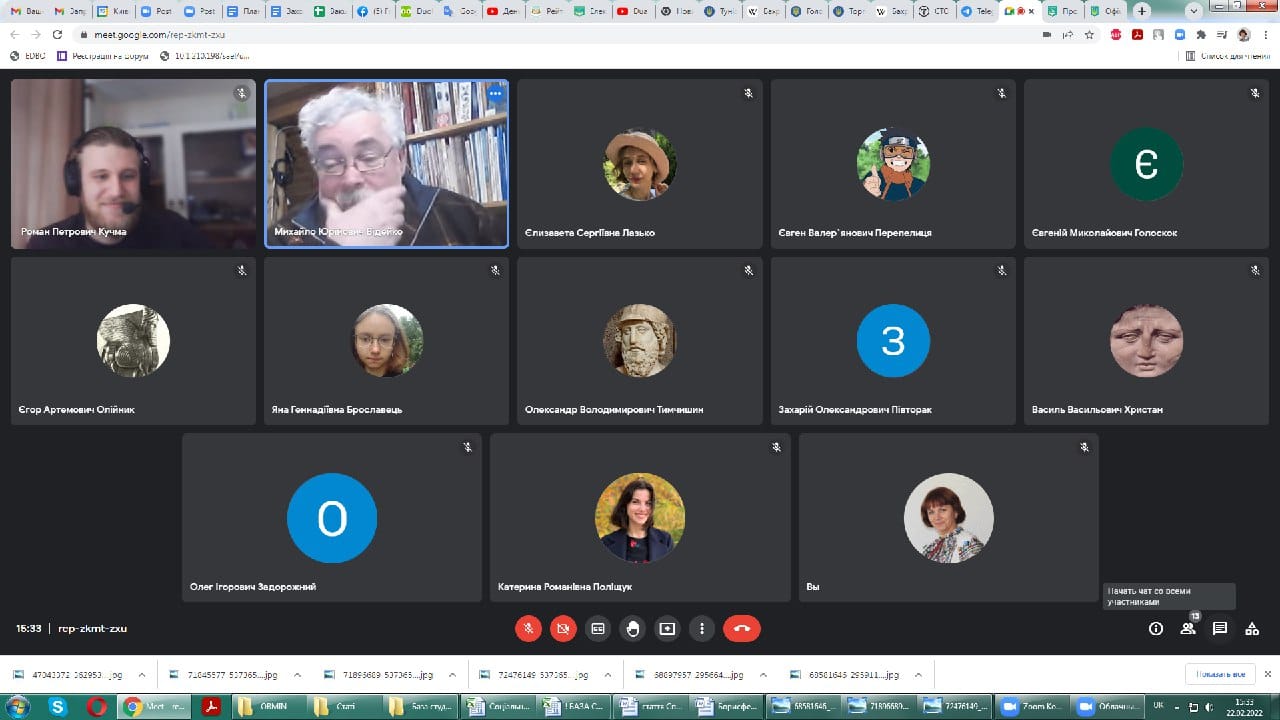Click 'Показать все' downloads button
Screen dimensions: 1280x720
point(1219,674)
